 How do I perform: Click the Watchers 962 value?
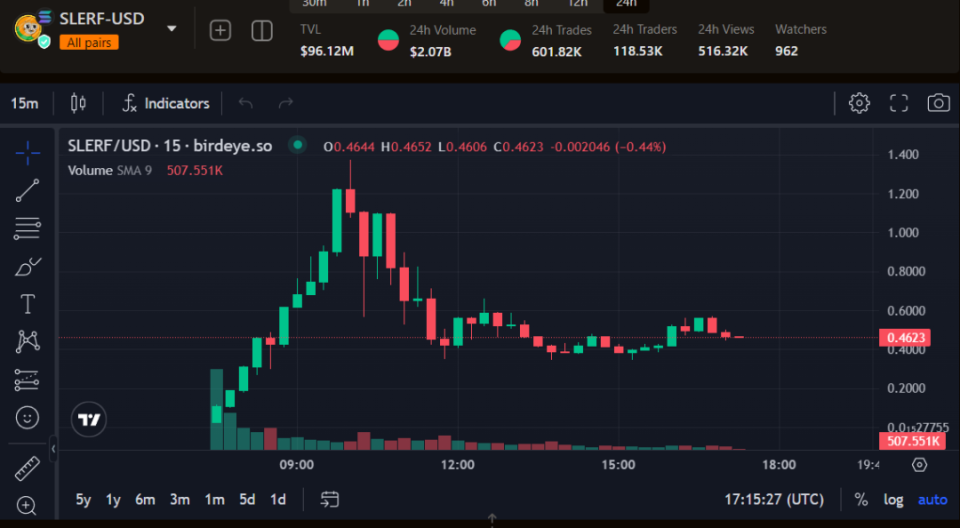click(787, 51)
